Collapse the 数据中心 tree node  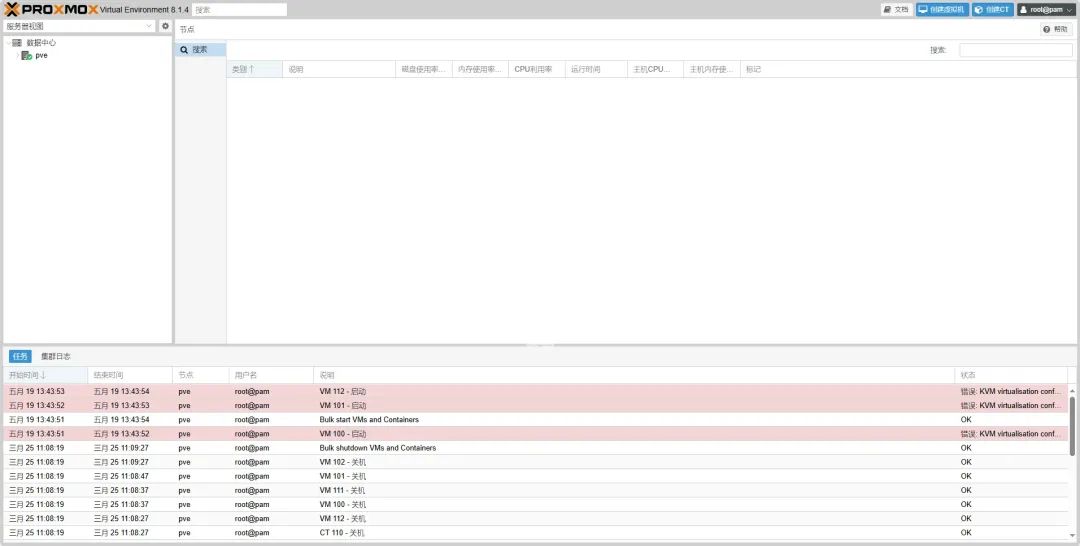tap(7, 43)
